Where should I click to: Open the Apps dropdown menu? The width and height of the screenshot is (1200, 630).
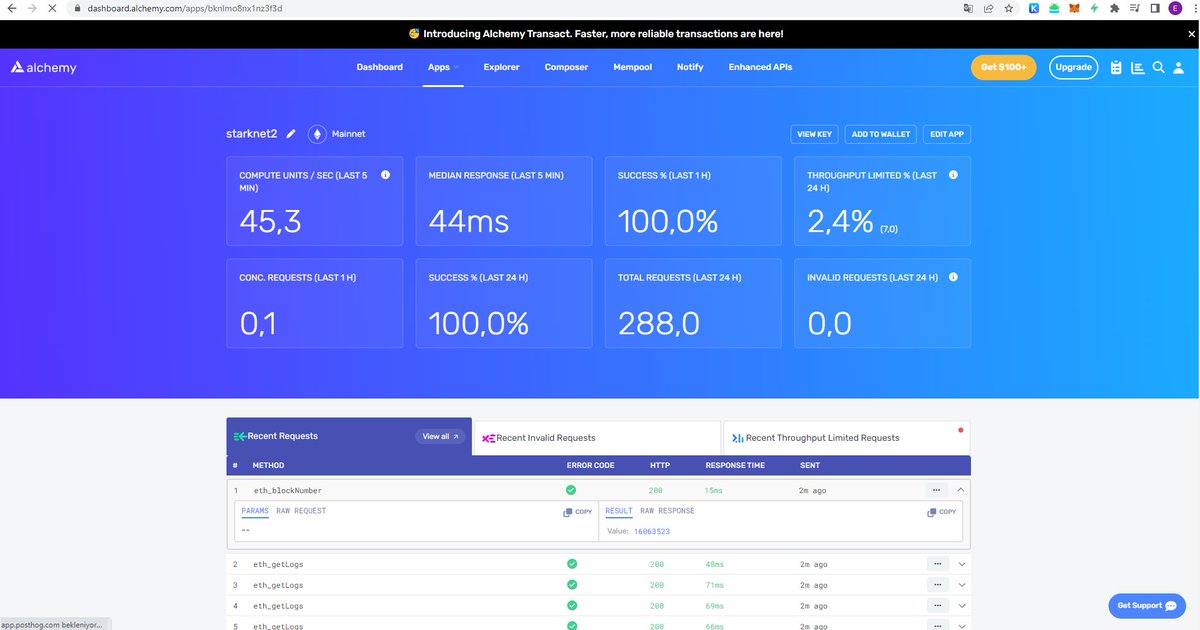point(443,67)
